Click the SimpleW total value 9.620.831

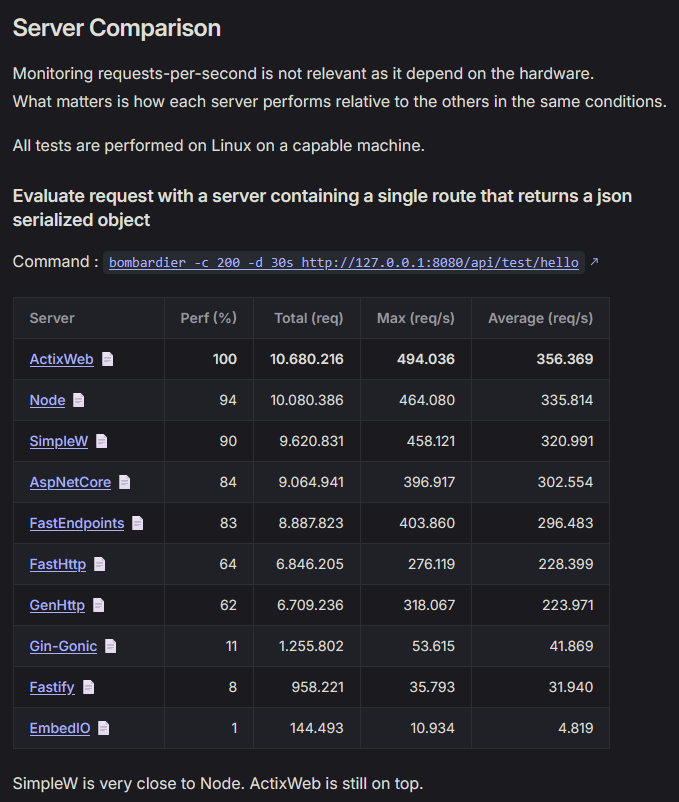click(x=311, y=441)
